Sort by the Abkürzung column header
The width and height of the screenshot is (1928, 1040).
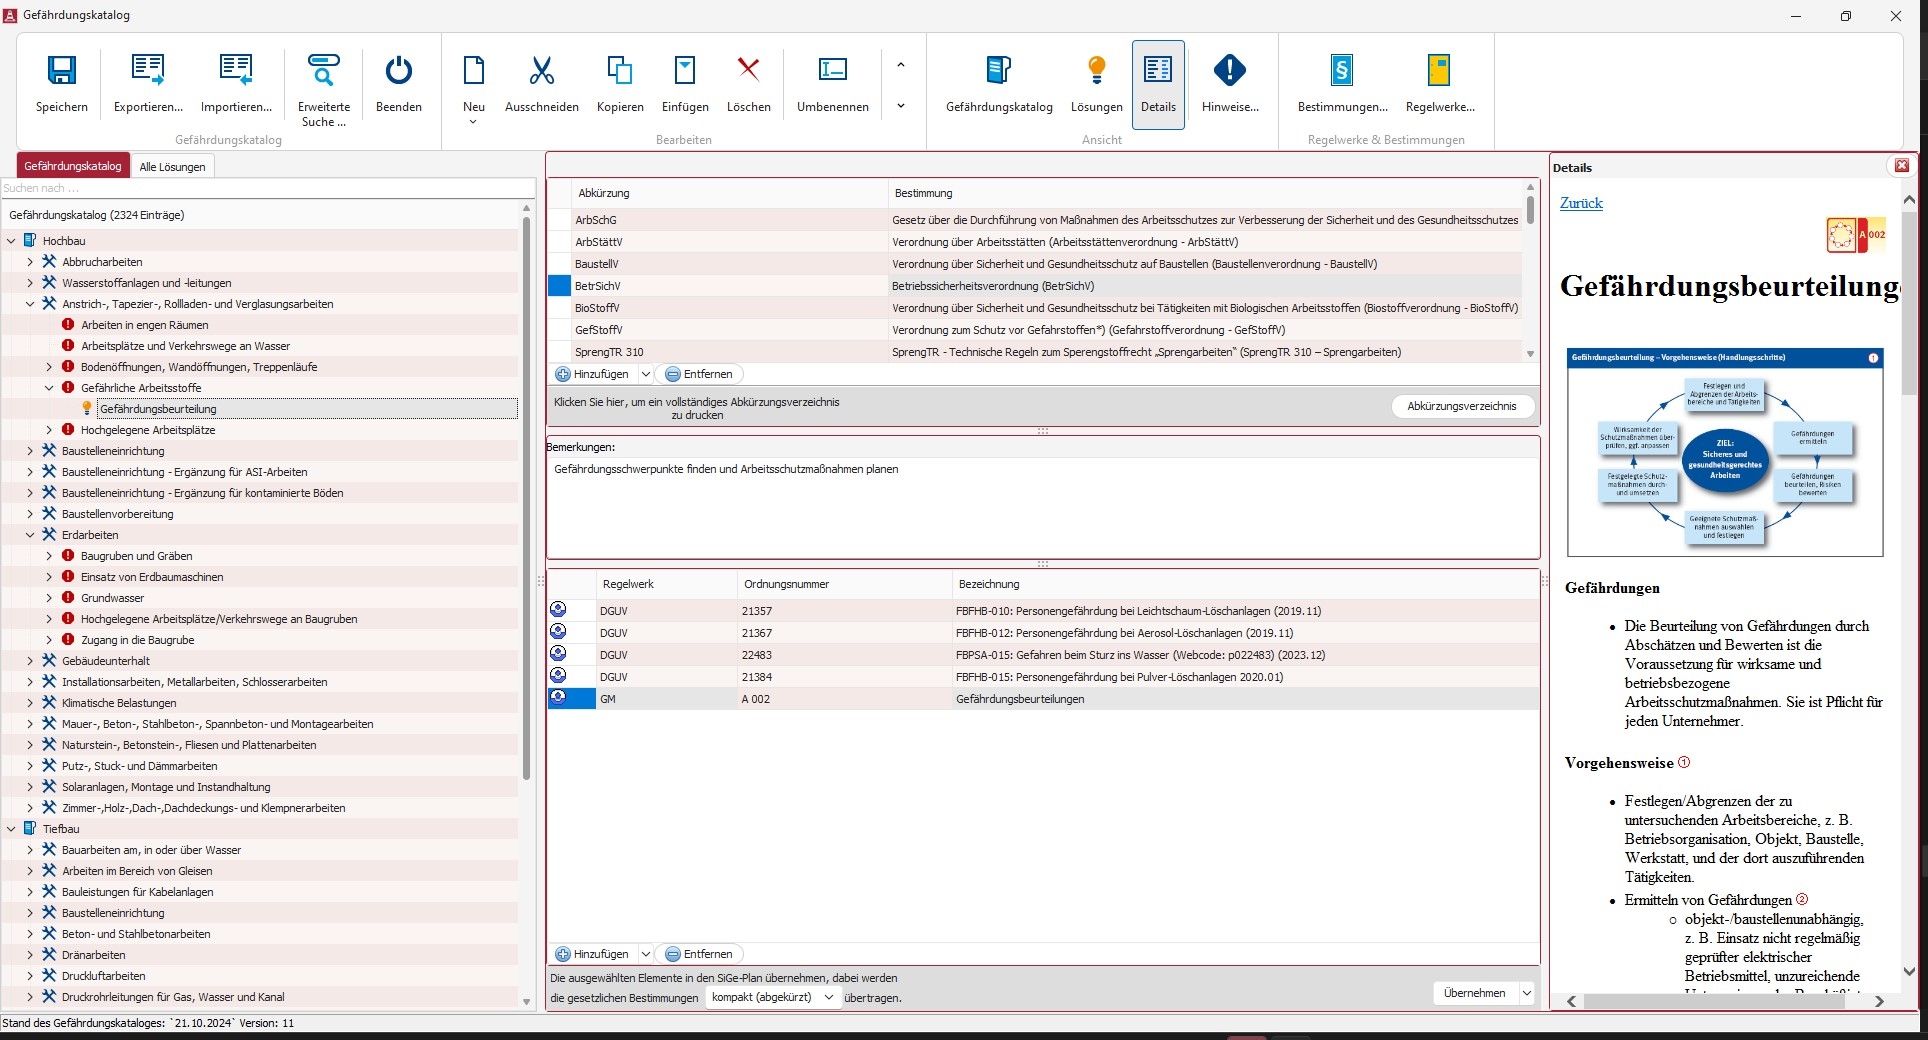coord(729,193)
